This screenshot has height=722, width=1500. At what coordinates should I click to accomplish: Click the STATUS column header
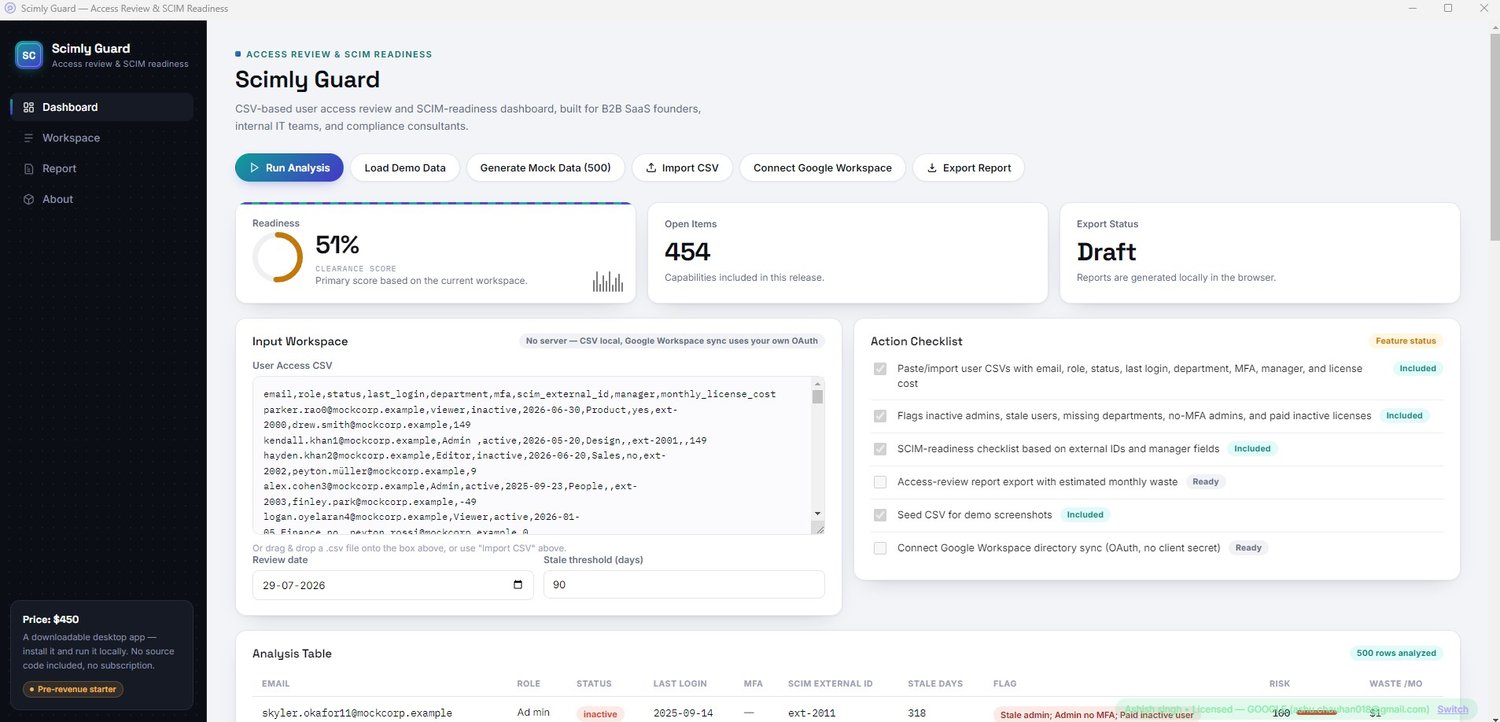tap(594, 684)
